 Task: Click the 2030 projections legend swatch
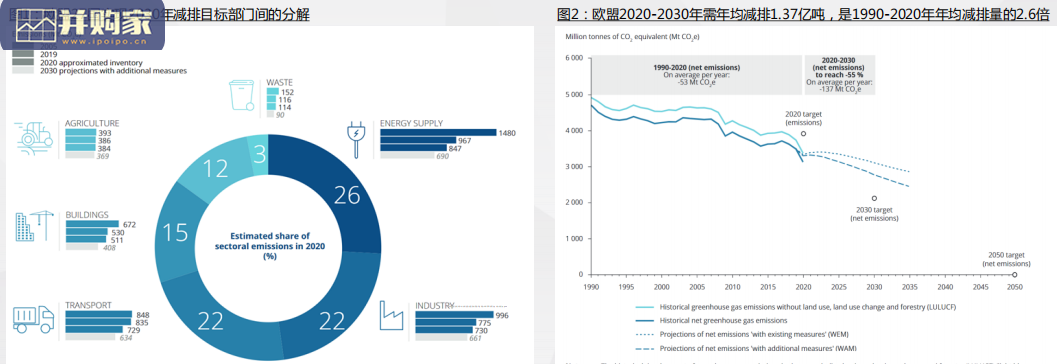click(x=24, y=70)
